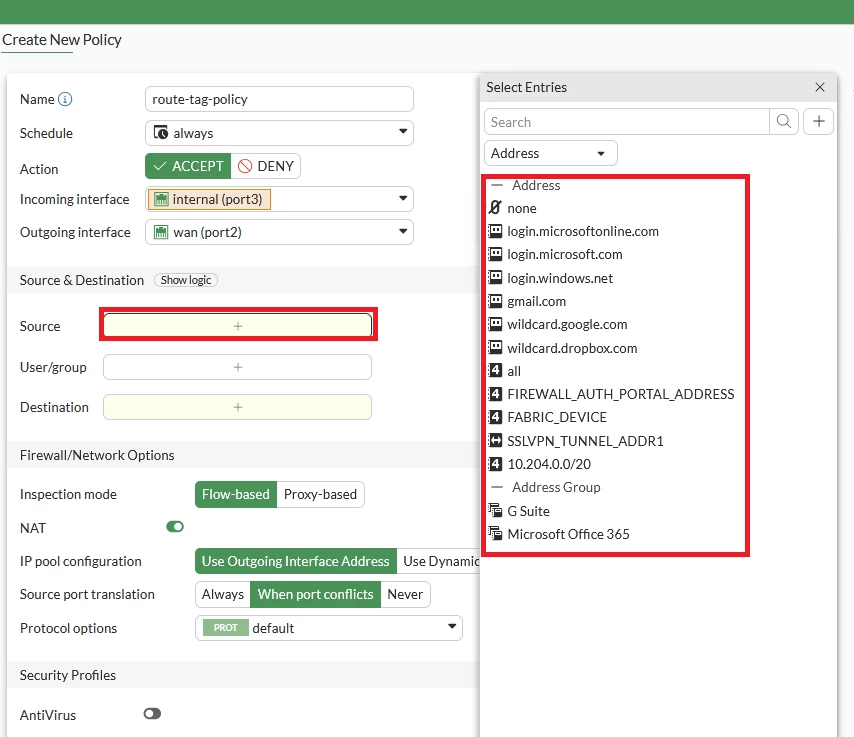Click the Name field containing route-tag-policy
The height and width of the screenshot is (737, 854).
pyautogui.click(x=279, y=99)
